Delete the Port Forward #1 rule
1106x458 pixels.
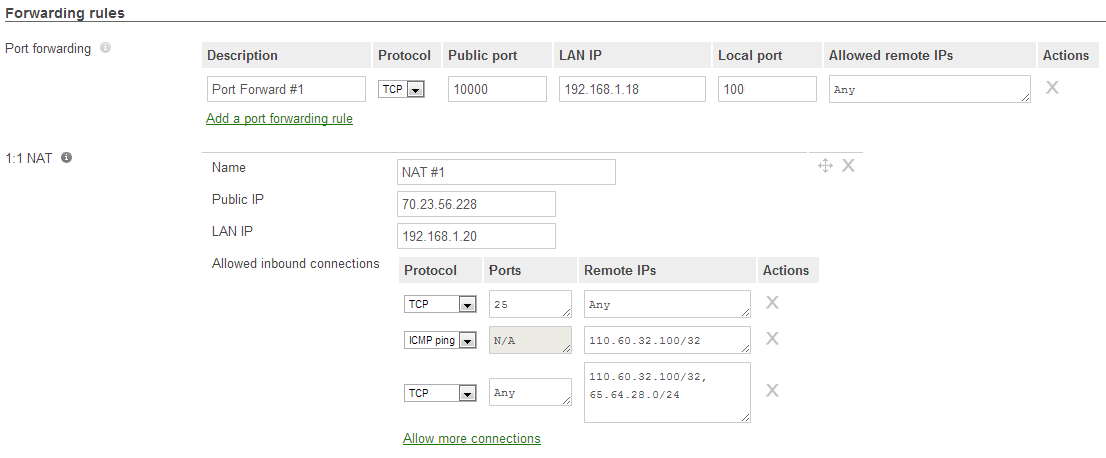[x=1052, y=88]
